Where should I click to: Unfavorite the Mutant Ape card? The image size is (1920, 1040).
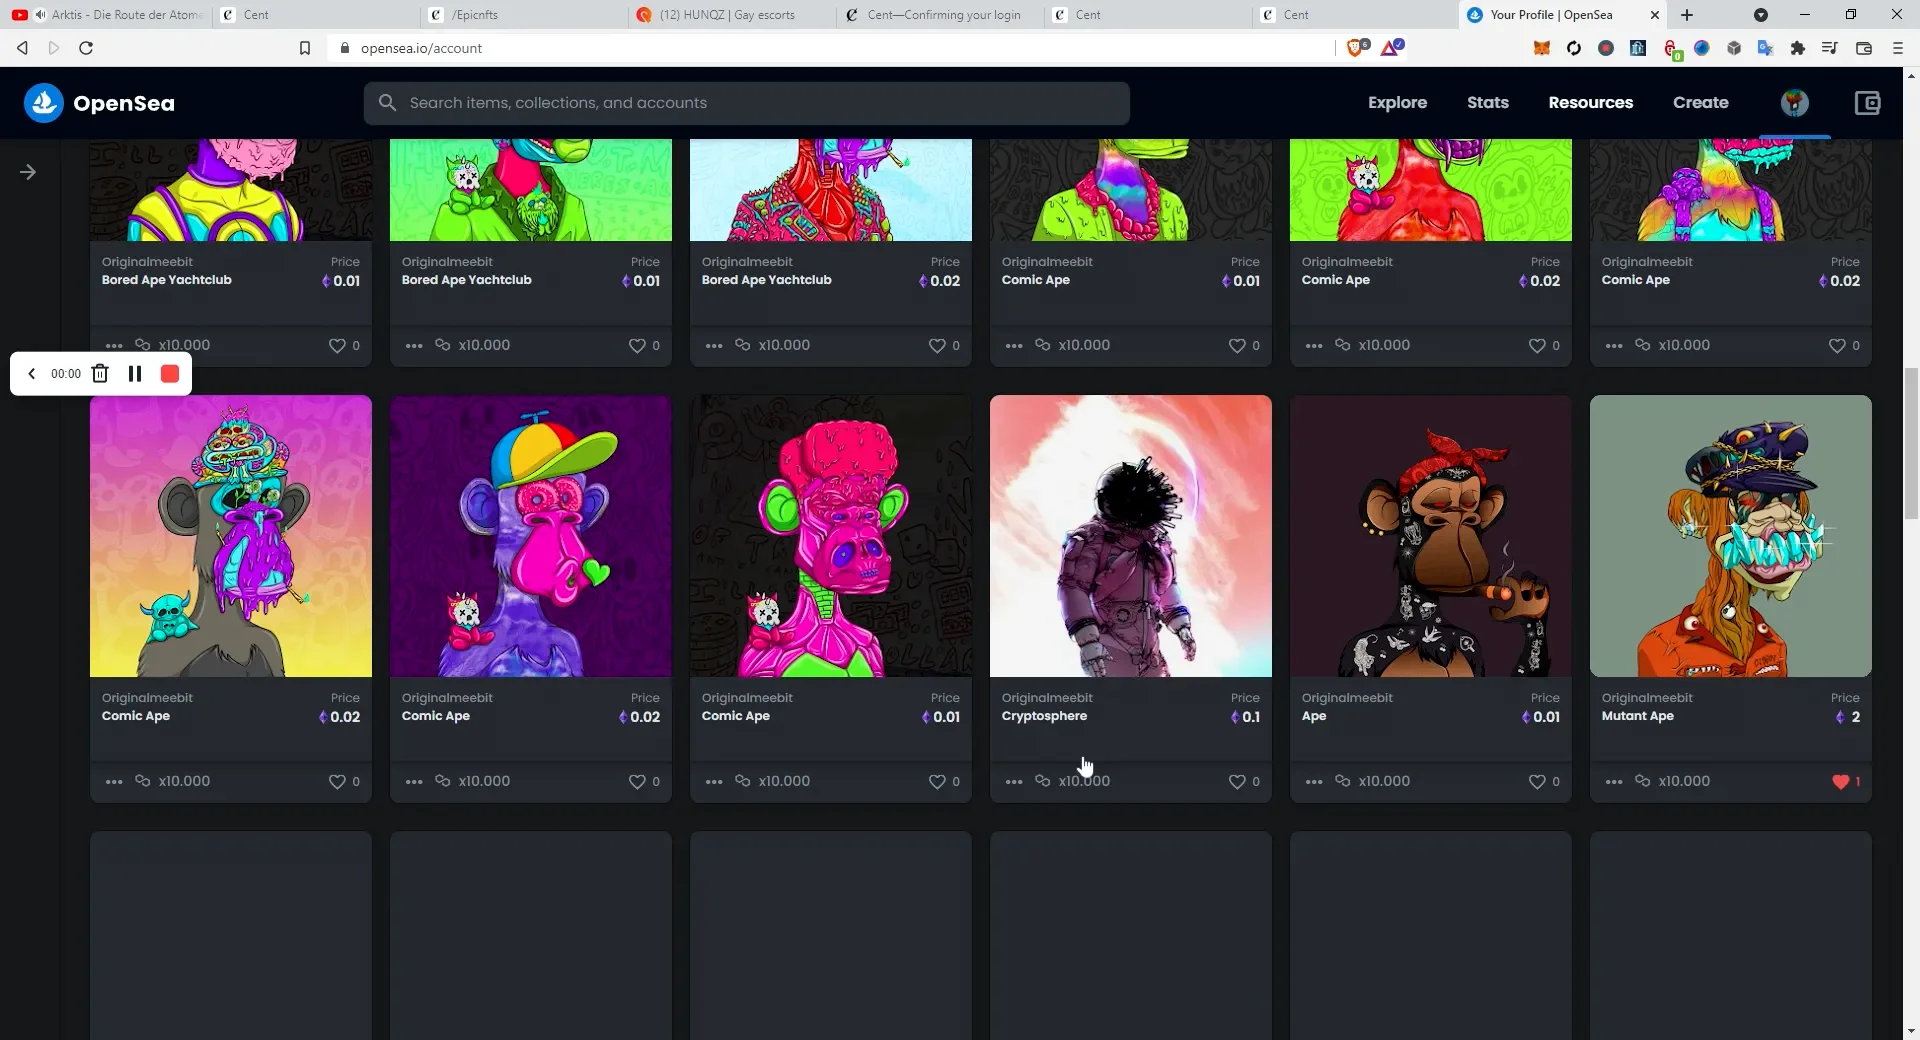(1840, 782)
